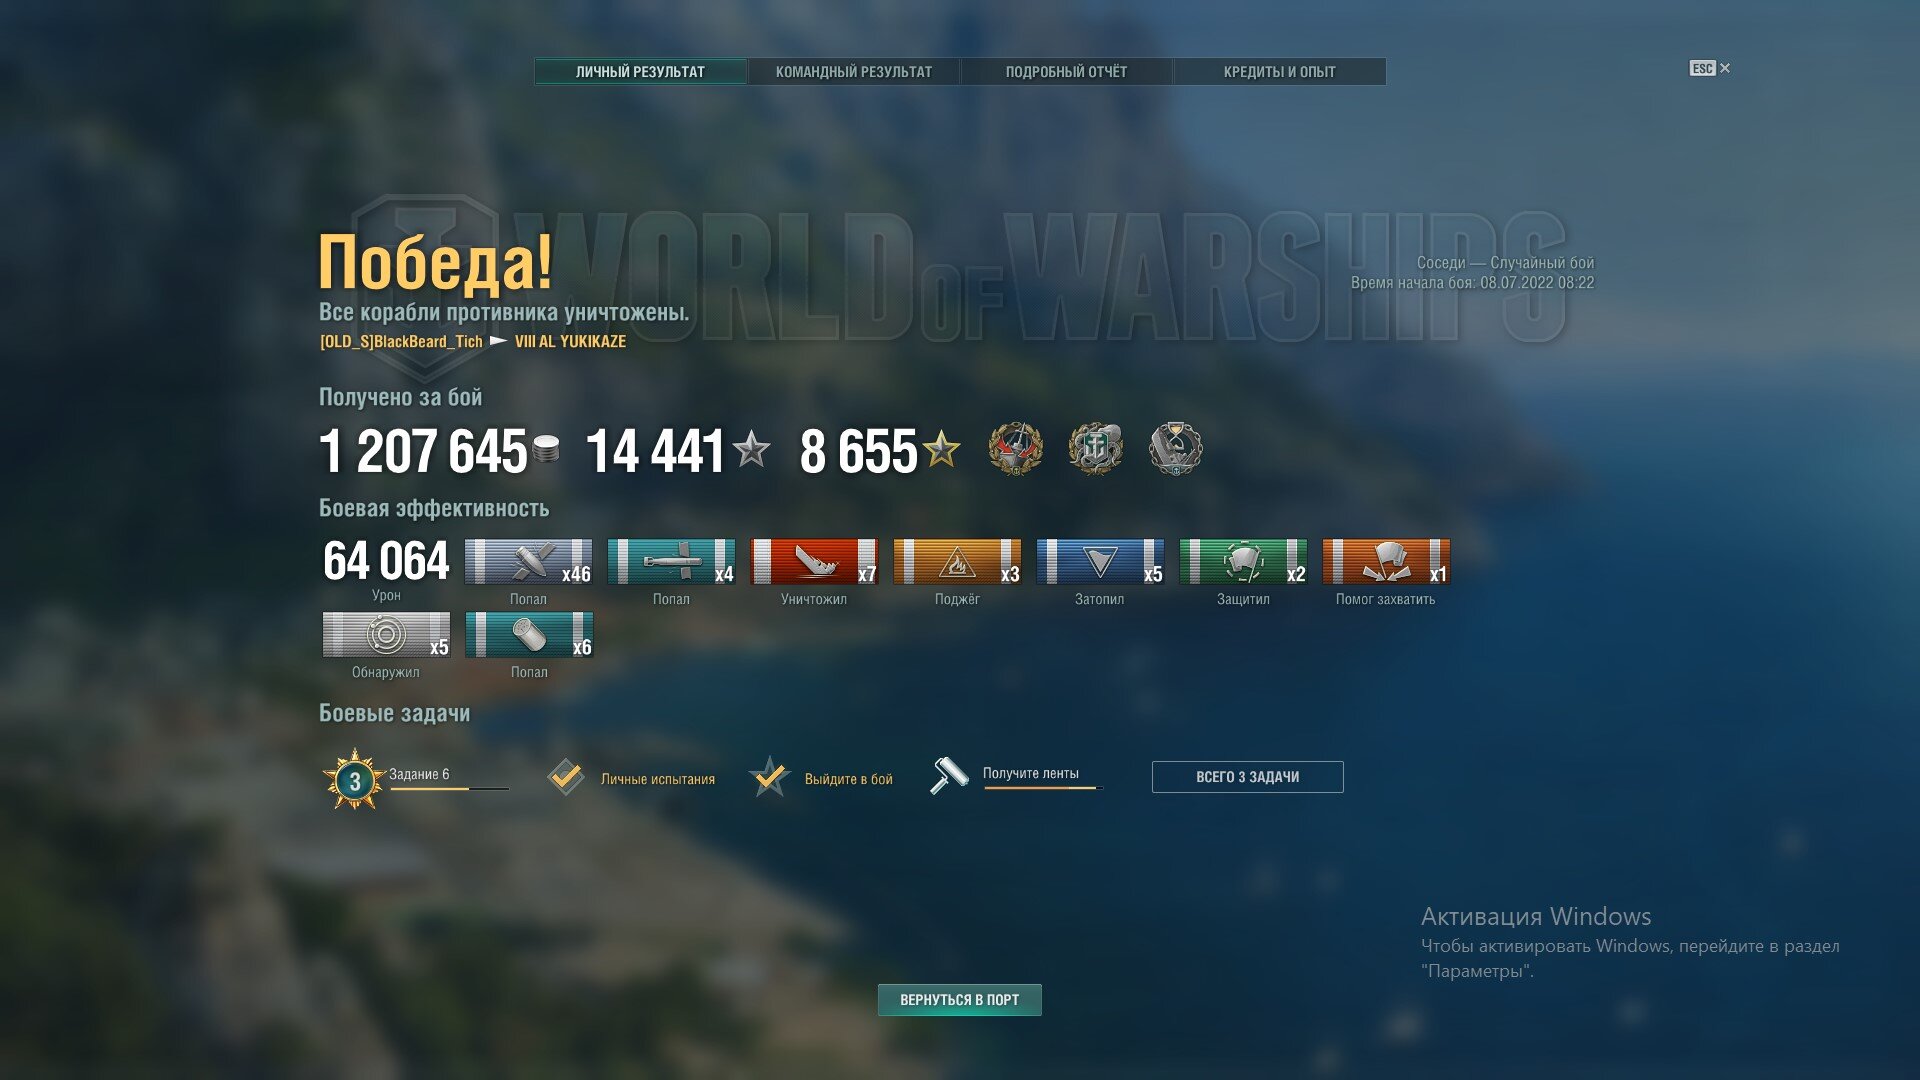Close the results screen via ESC X
The width and height of the screenshot is (1920, 1080).
[1710, 68]
